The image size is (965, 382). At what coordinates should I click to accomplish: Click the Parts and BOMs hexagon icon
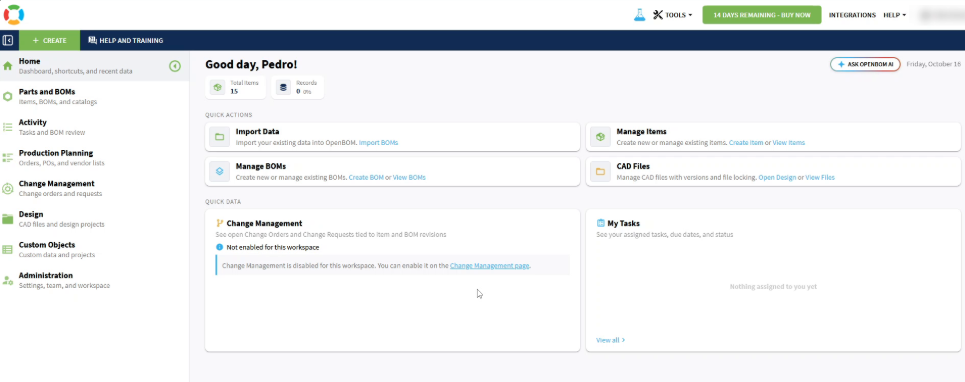7,97
